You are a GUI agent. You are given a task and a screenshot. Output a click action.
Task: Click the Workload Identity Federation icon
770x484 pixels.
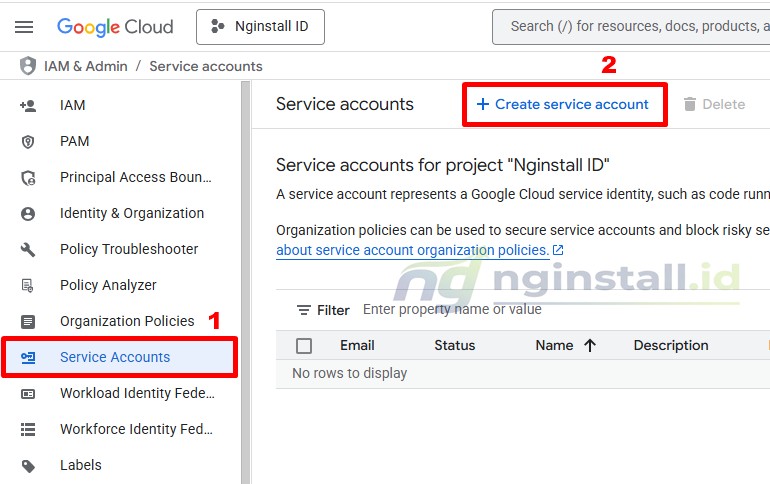coord(28,394)
